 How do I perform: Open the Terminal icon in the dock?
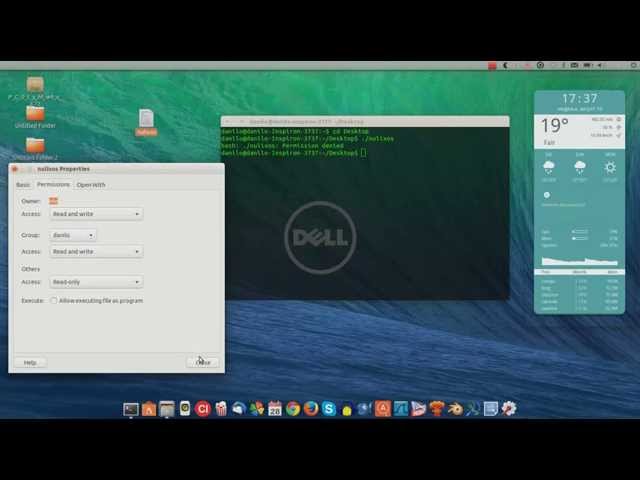pyautogui.click(x=131, y=409)
